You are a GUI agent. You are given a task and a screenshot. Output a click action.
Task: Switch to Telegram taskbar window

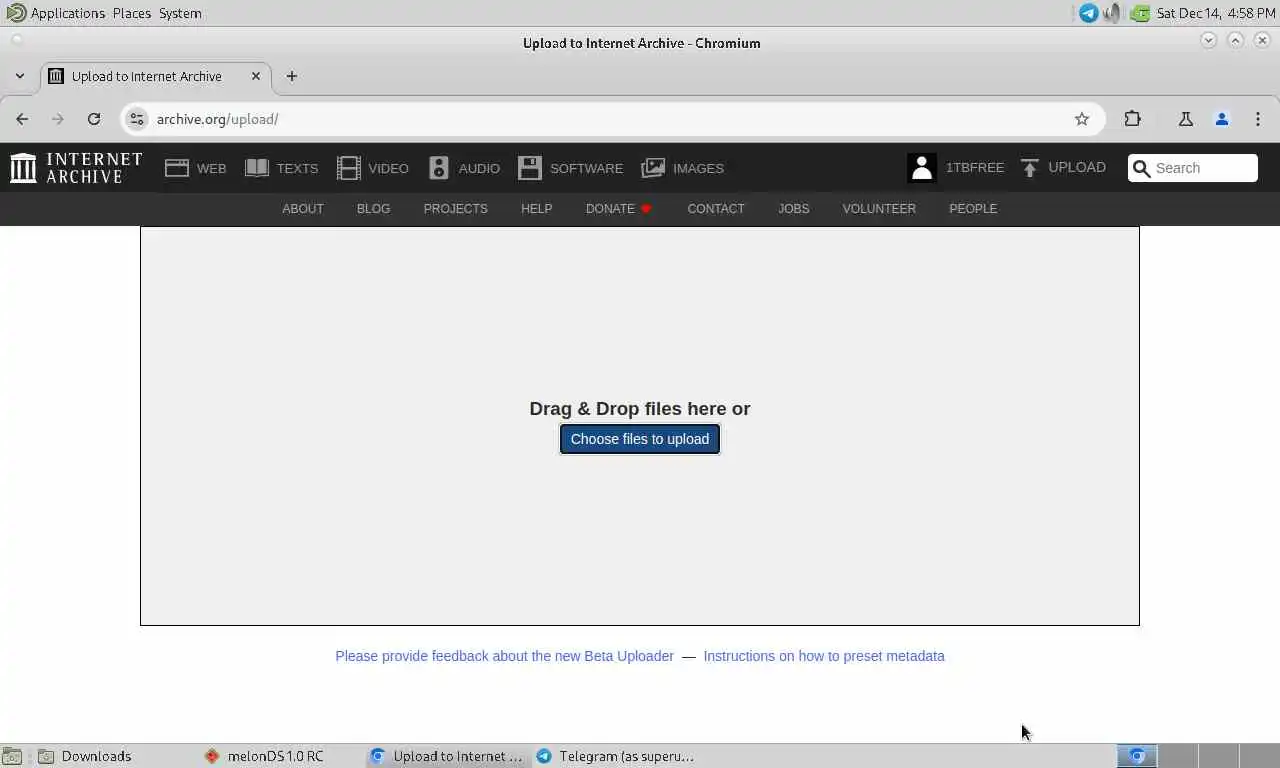coord(614,756)
